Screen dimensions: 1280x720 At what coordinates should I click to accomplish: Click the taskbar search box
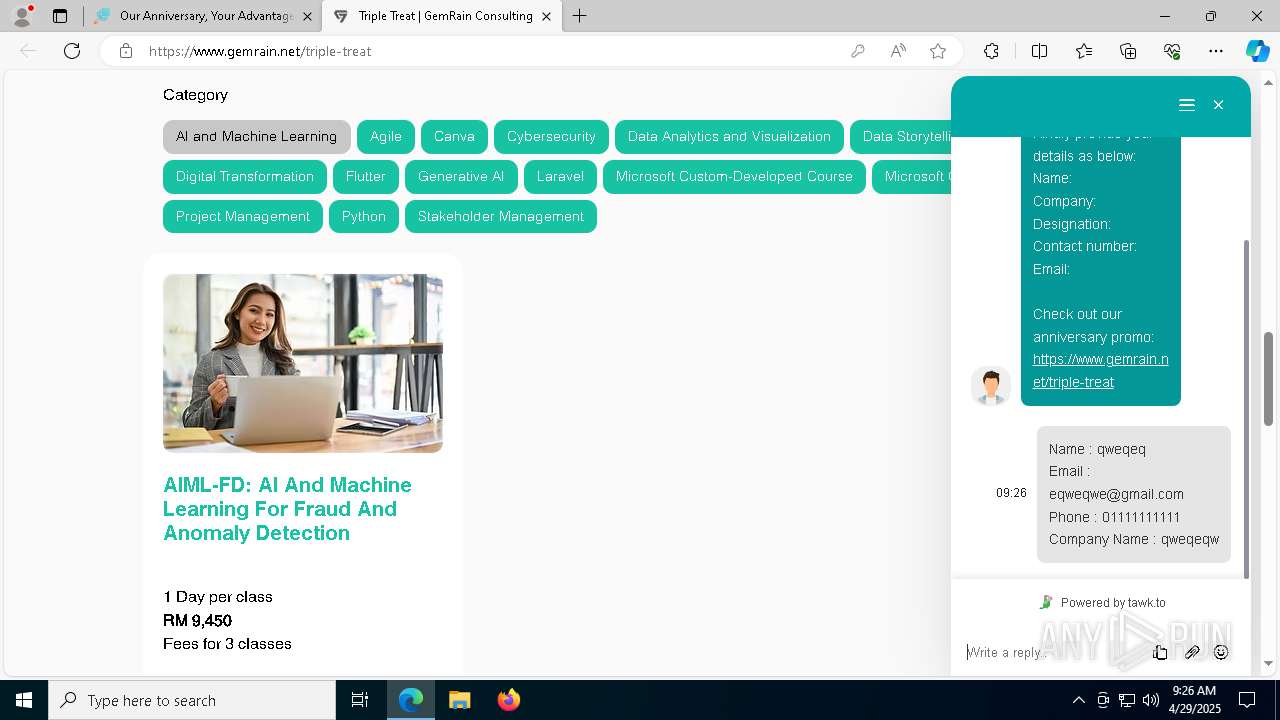pos(192,700)
